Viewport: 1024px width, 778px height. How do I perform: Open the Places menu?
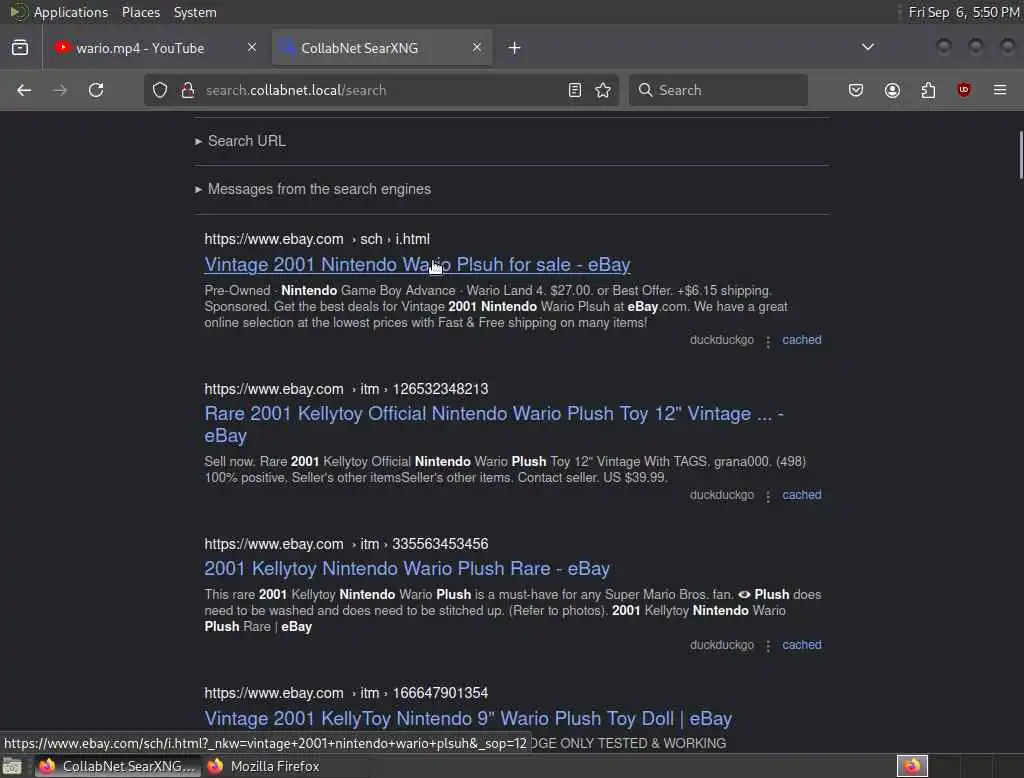coord(141,12)
